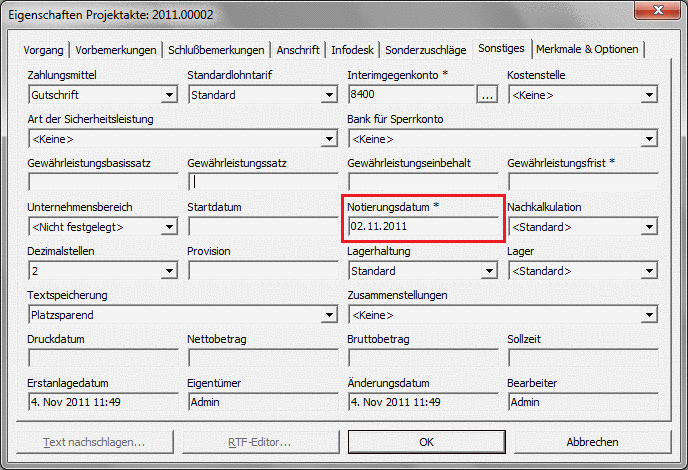Click the Erstanlagedatum field
Viewport: 688px width, 470px height.
[103, 402]
